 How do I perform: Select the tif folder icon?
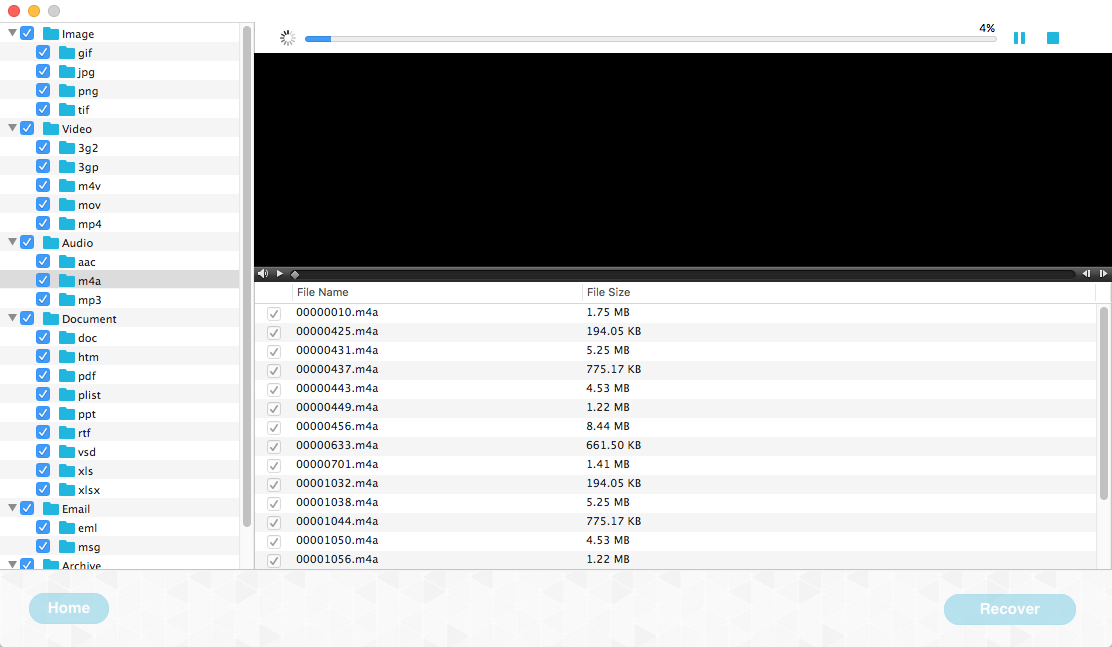[67, 109]
